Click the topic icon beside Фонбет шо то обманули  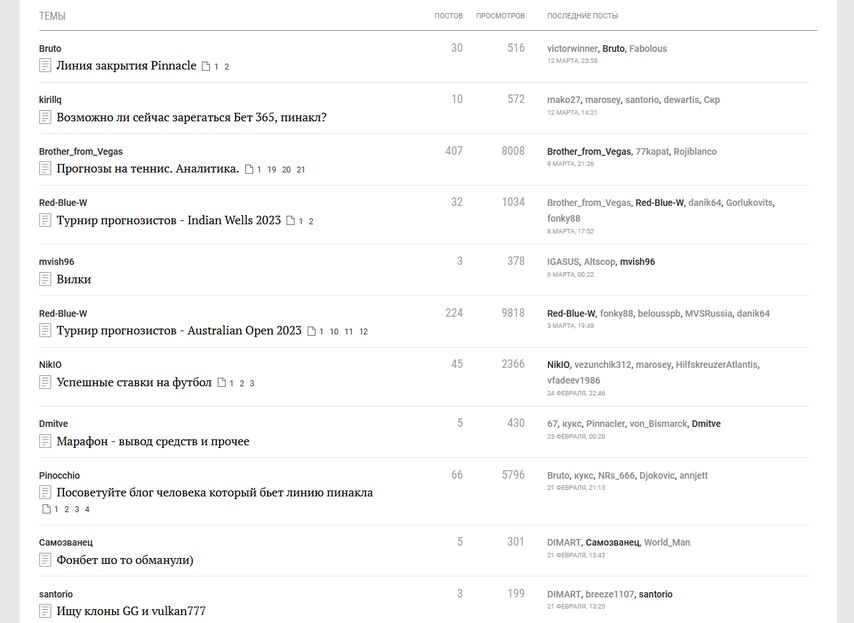45,561
